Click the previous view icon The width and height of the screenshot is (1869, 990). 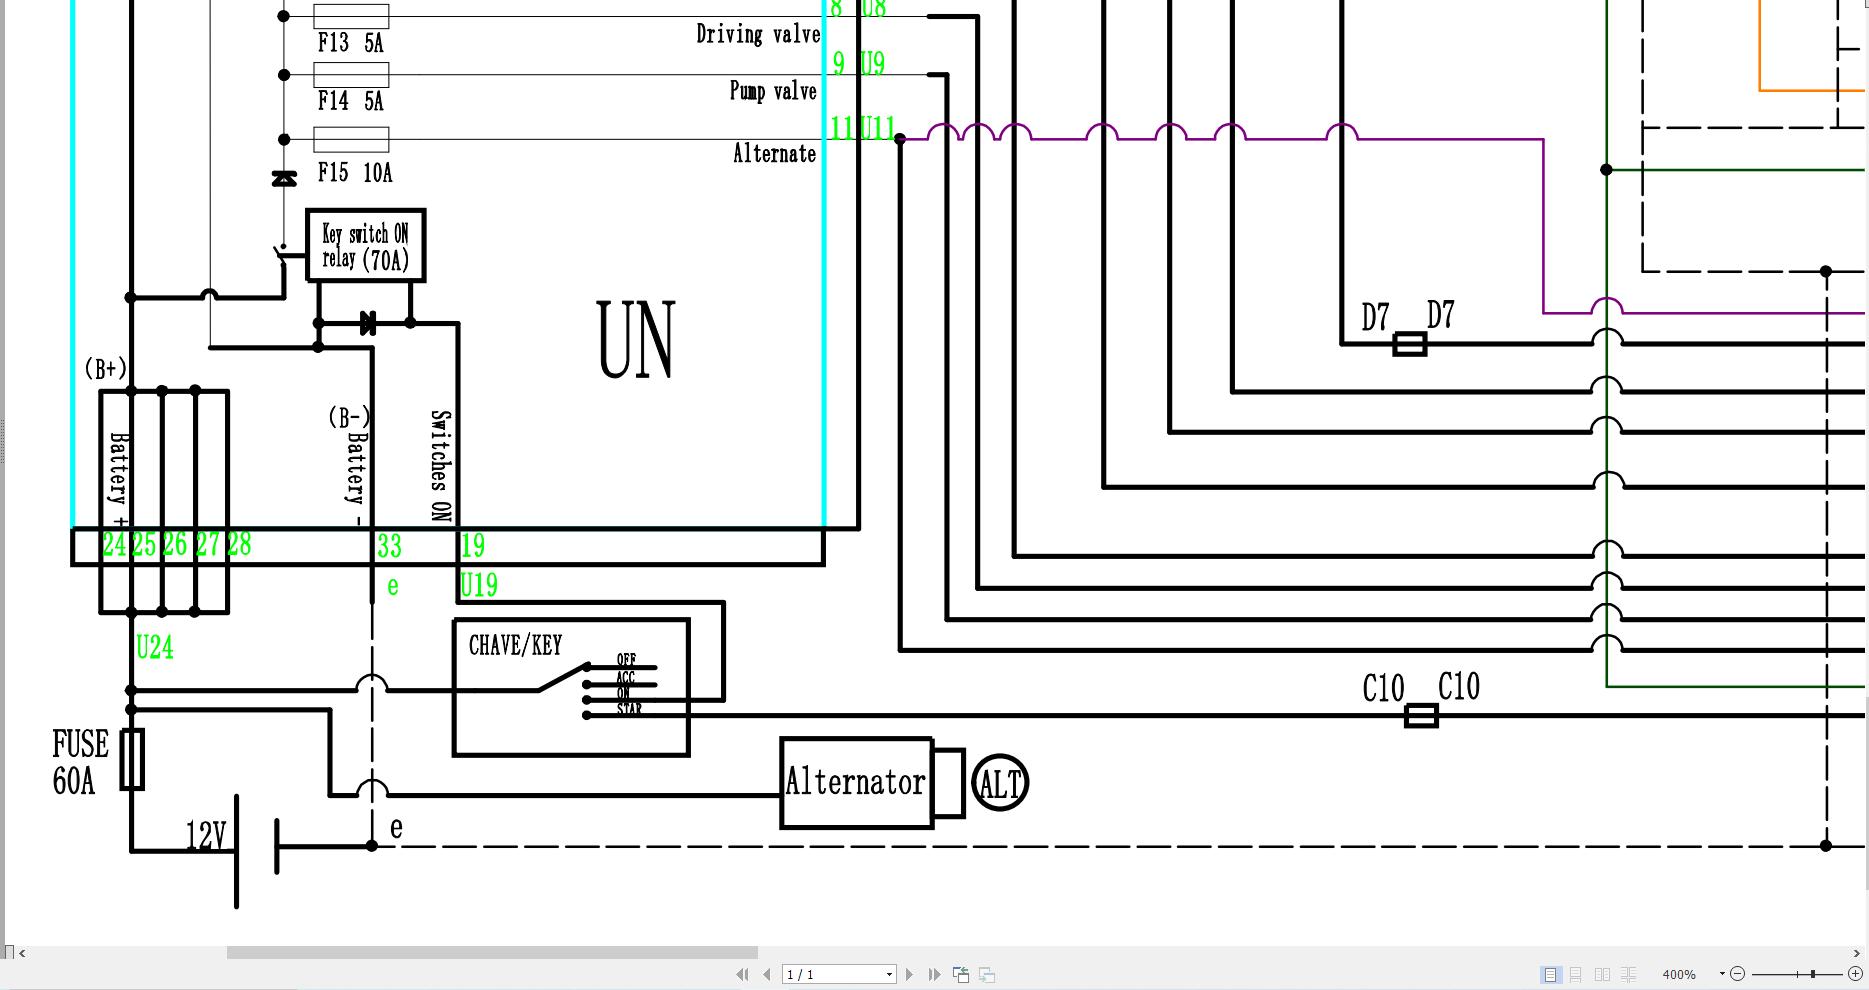[x=961, y=974]
